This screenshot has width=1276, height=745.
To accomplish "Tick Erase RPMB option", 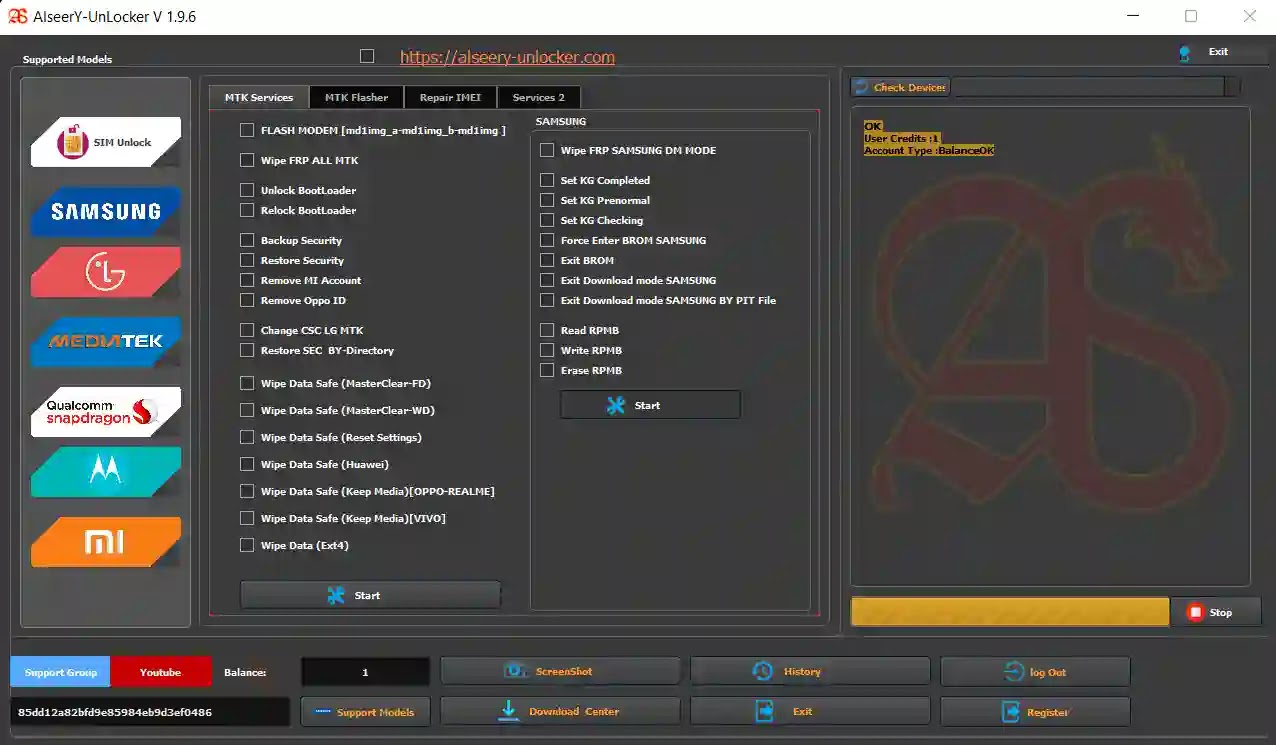I will click(547, 370).
